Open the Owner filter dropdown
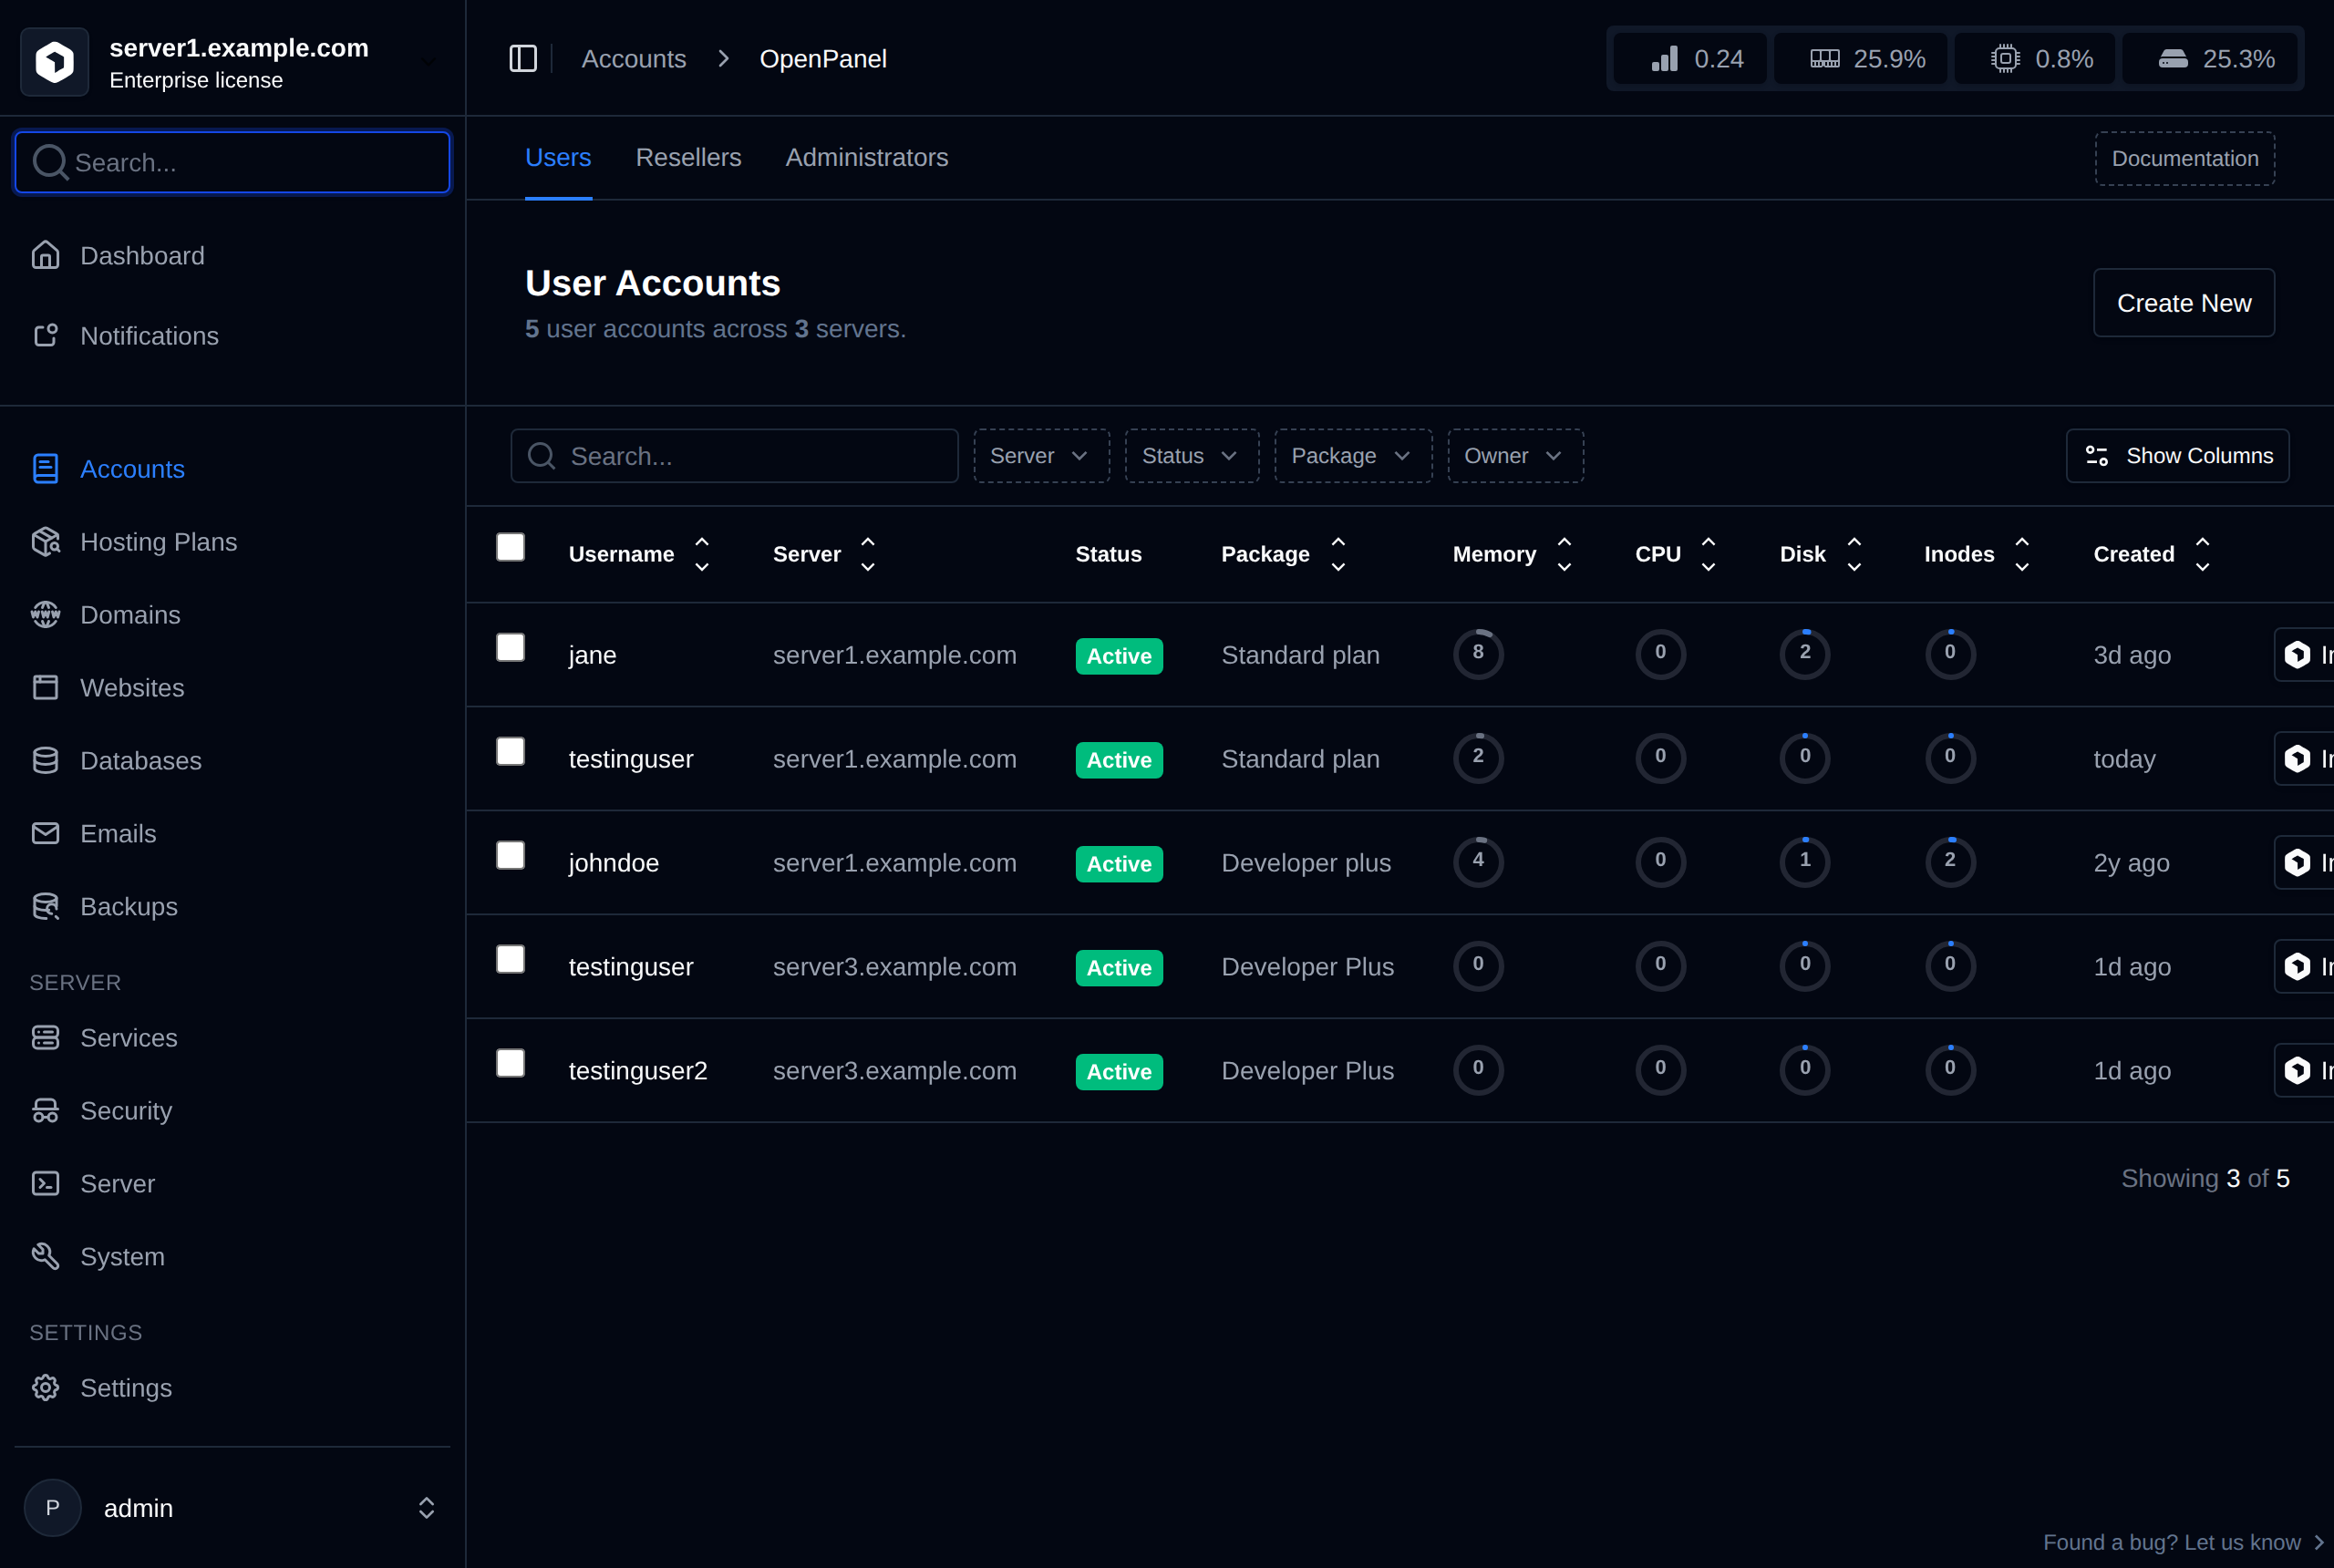This screenshot has width=2334, height=1568. tap(1515, 456)
